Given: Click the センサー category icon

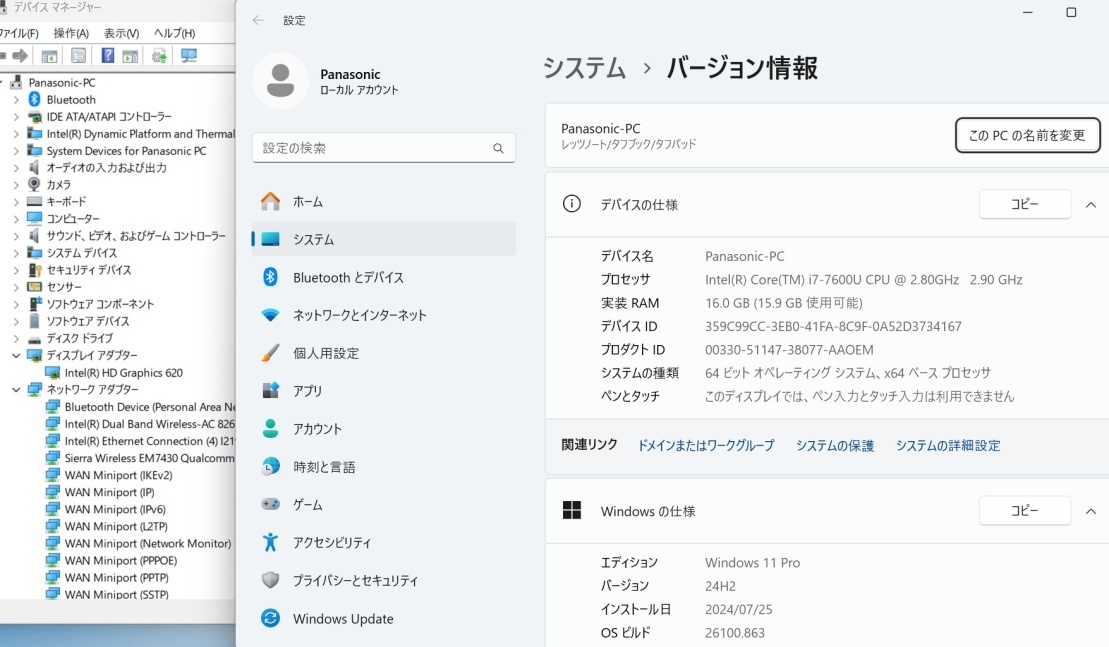Looking at the screenshot, I should pyautogui.click(x=34, y=287).
